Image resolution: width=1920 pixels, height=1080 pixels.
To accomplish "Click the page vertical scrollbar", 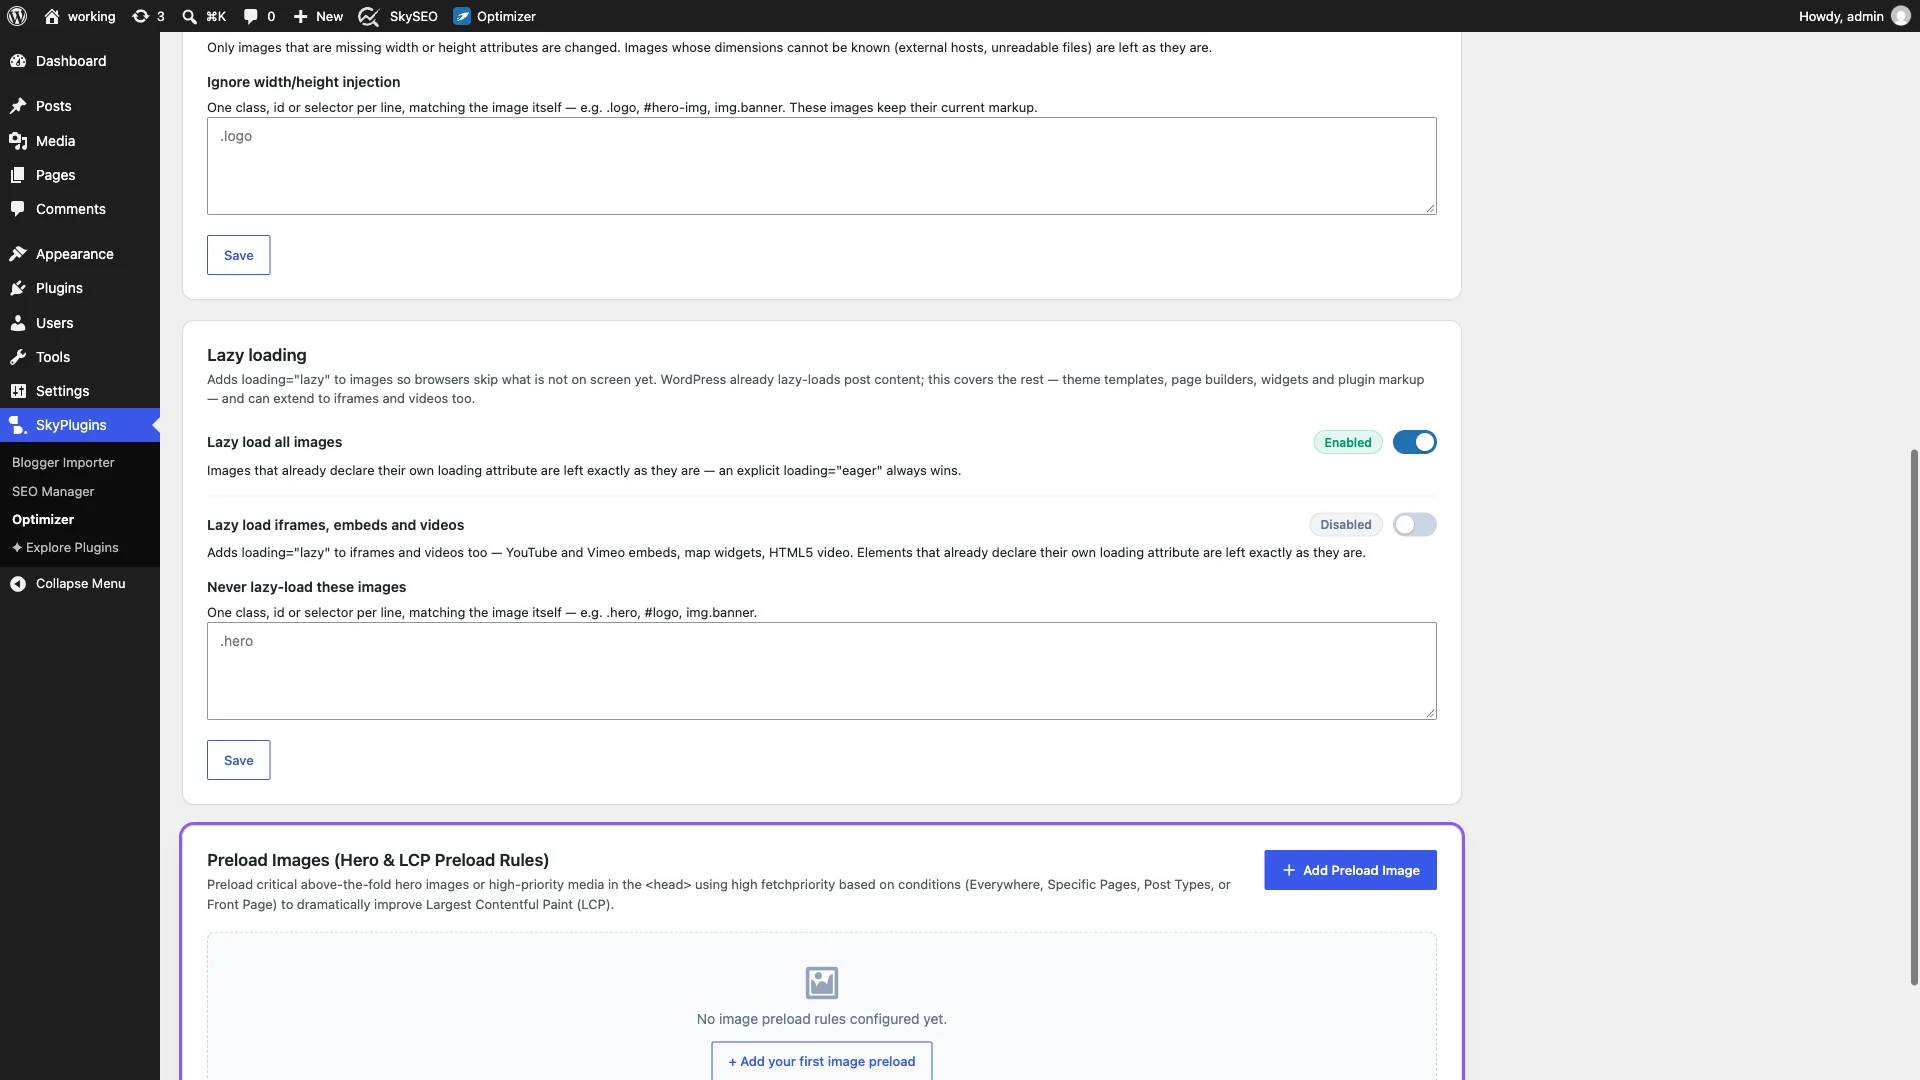I will tap(1914, 717).
